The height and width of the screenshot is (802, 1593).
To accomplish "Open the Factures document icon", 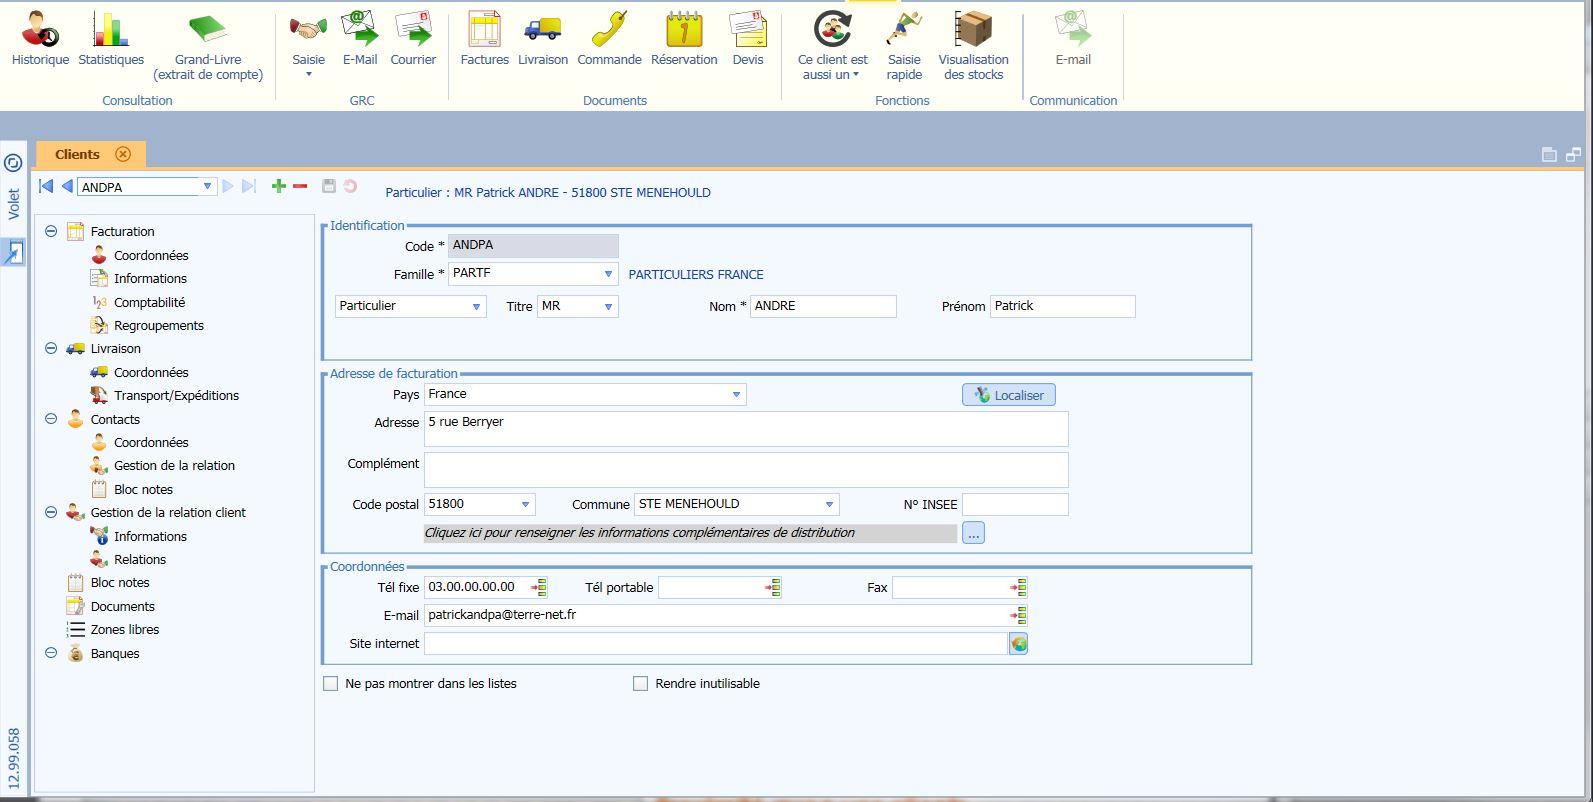I will click(x=485, y=39).
